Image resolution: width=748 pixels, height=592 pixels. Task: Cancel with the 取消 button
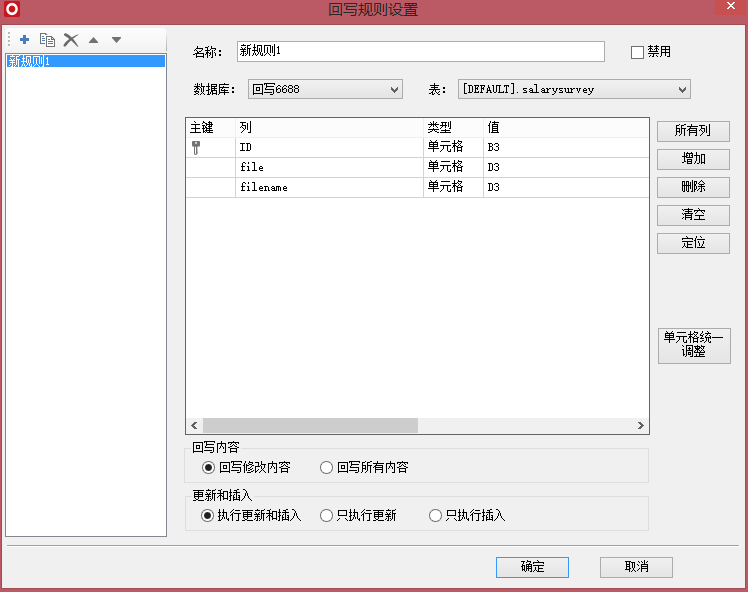[636, 567]
